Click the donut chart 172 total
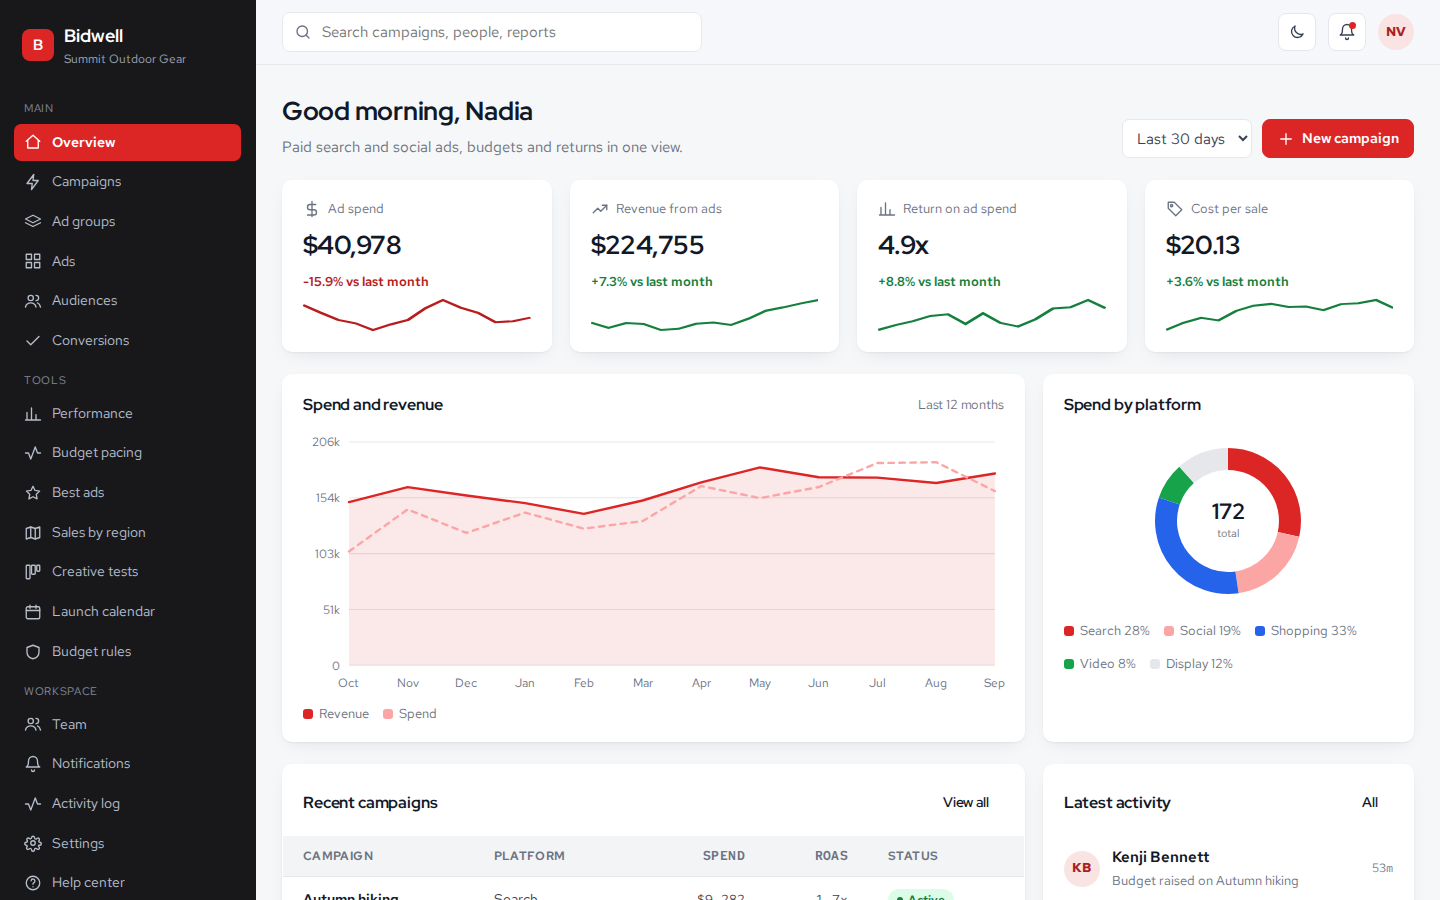Image resolution: width=1440 pixels, height=900 pixels. click(1228, 521)
